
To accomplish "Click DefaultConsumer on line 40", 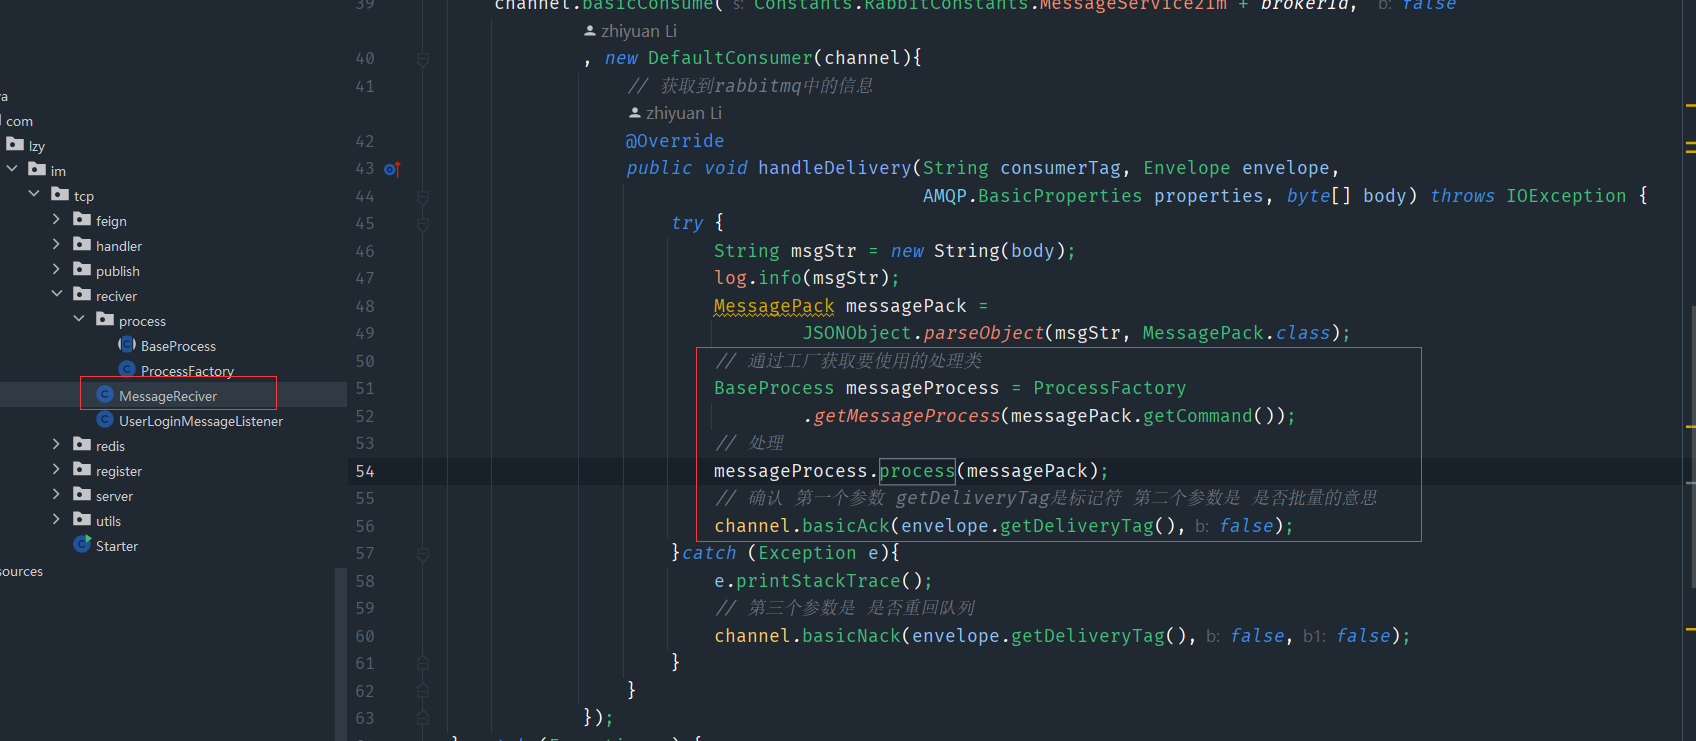I will (x=730, y=58).
